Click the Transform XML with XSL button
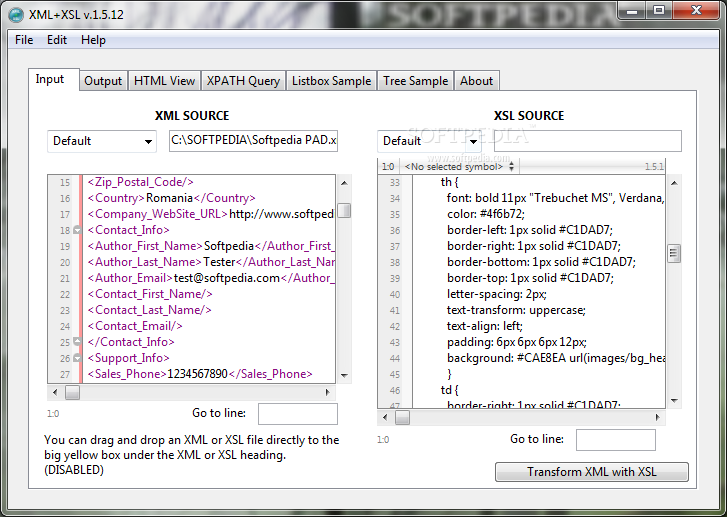 coord(592,472)
